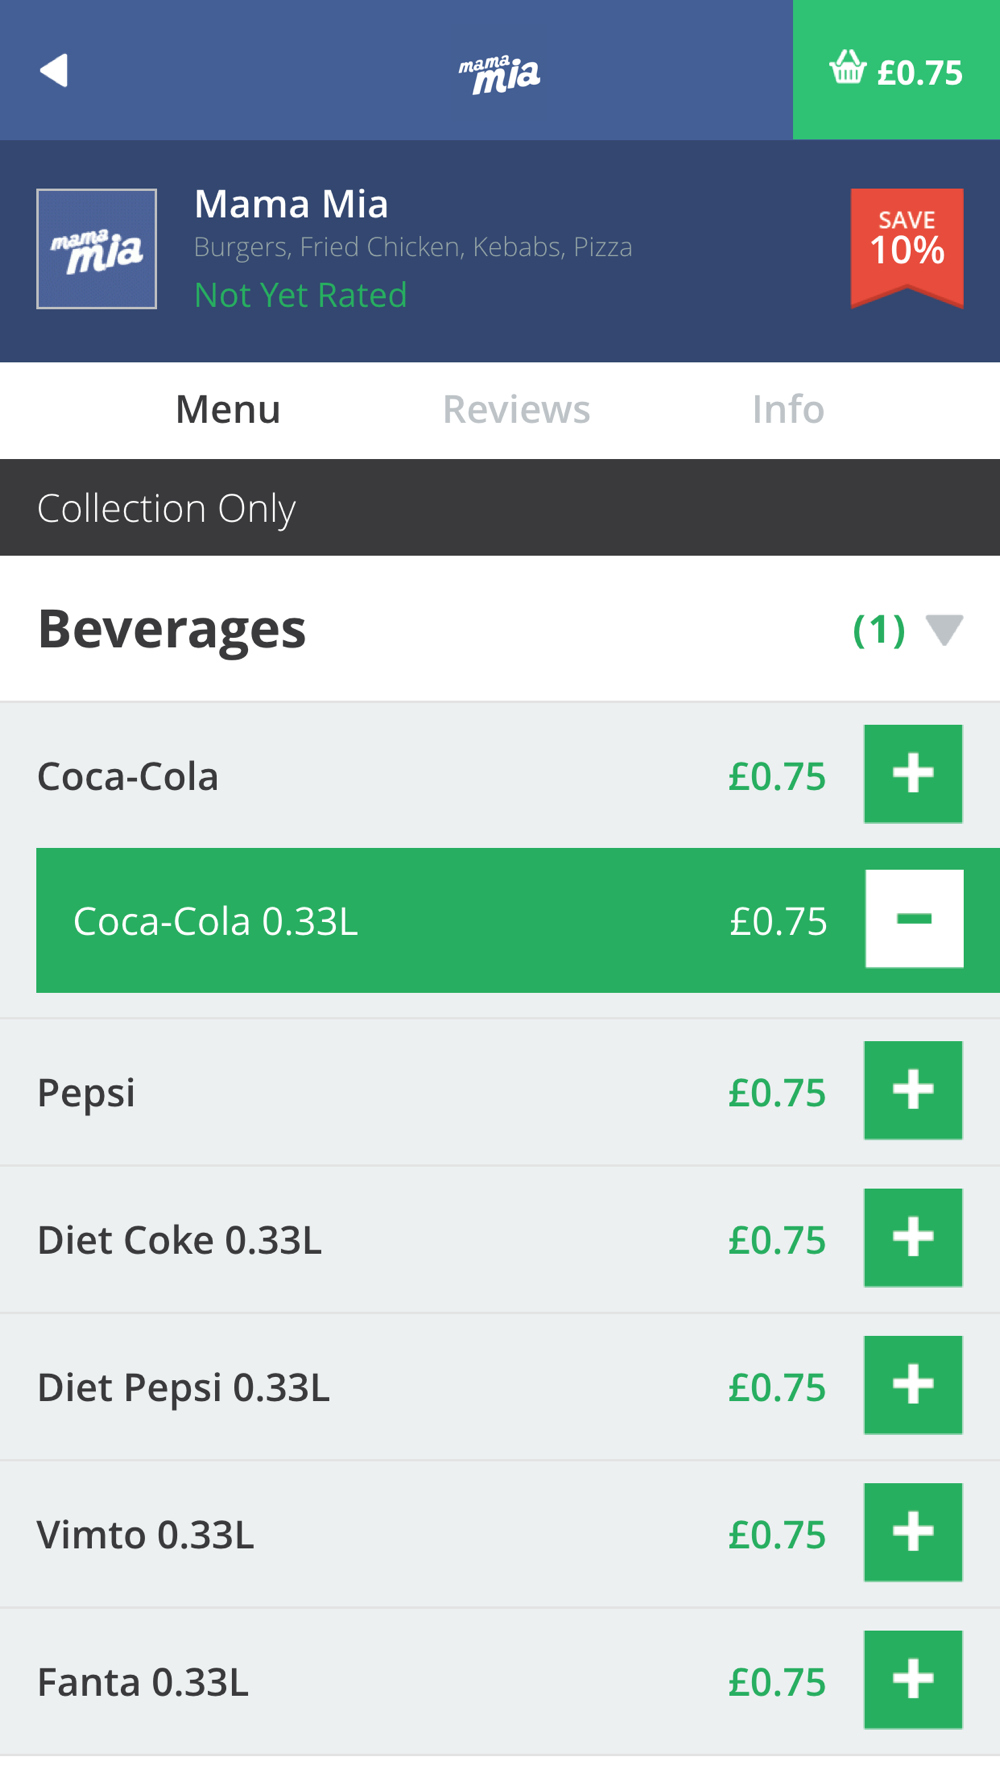Add Diet Pepsi 0.33L to the basket
This screenshot has width=1000, height=1778.
coord(913,1385)
